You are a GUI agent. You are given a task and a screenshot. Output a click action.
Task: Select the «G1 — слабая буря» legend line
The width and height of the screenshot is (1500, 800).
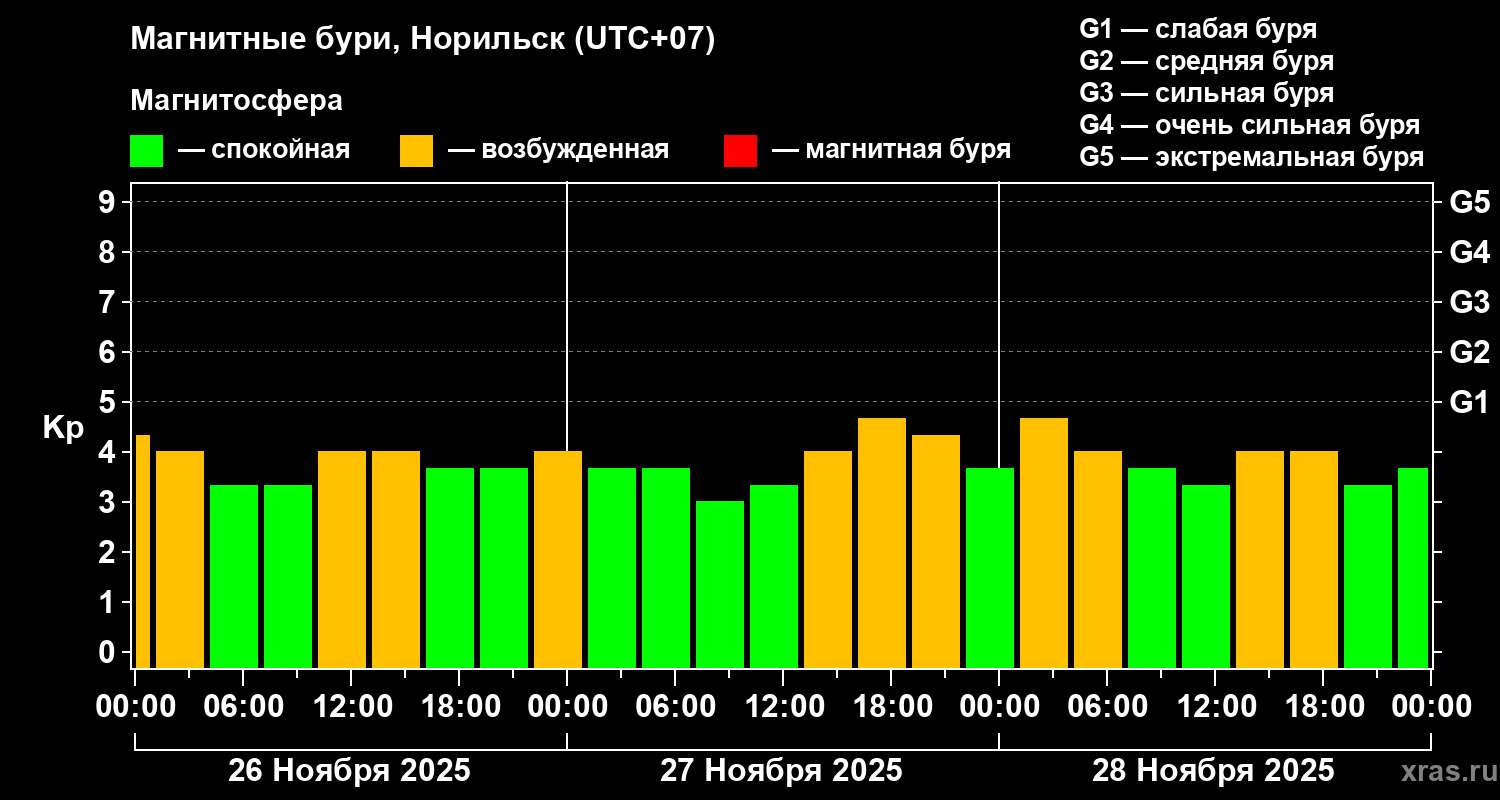pos(1198,28)
